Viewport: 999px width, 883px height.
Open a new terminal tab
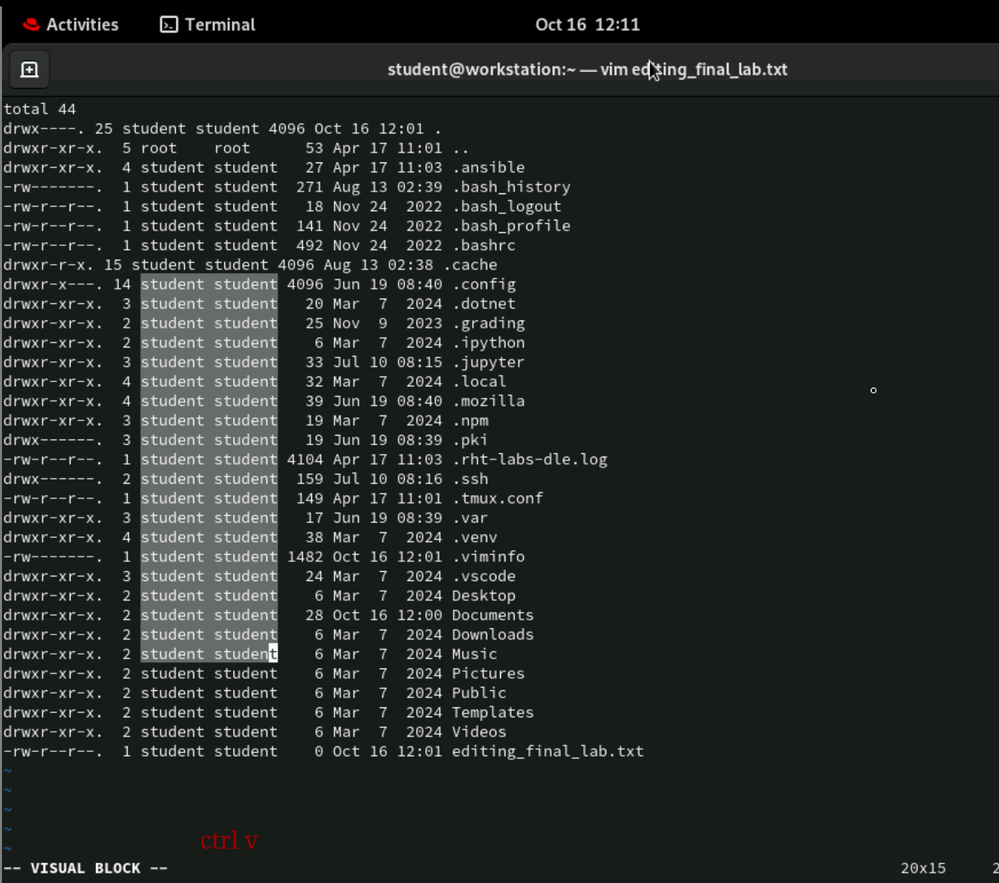(29, 70)
